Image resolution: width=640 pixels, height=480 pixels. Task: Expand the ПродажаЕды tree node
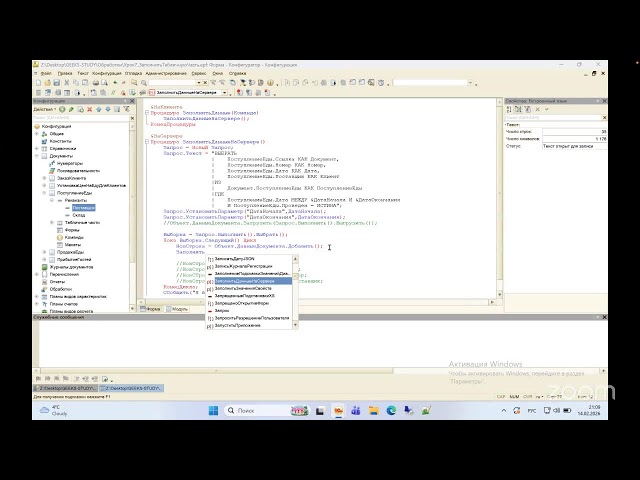44,252
